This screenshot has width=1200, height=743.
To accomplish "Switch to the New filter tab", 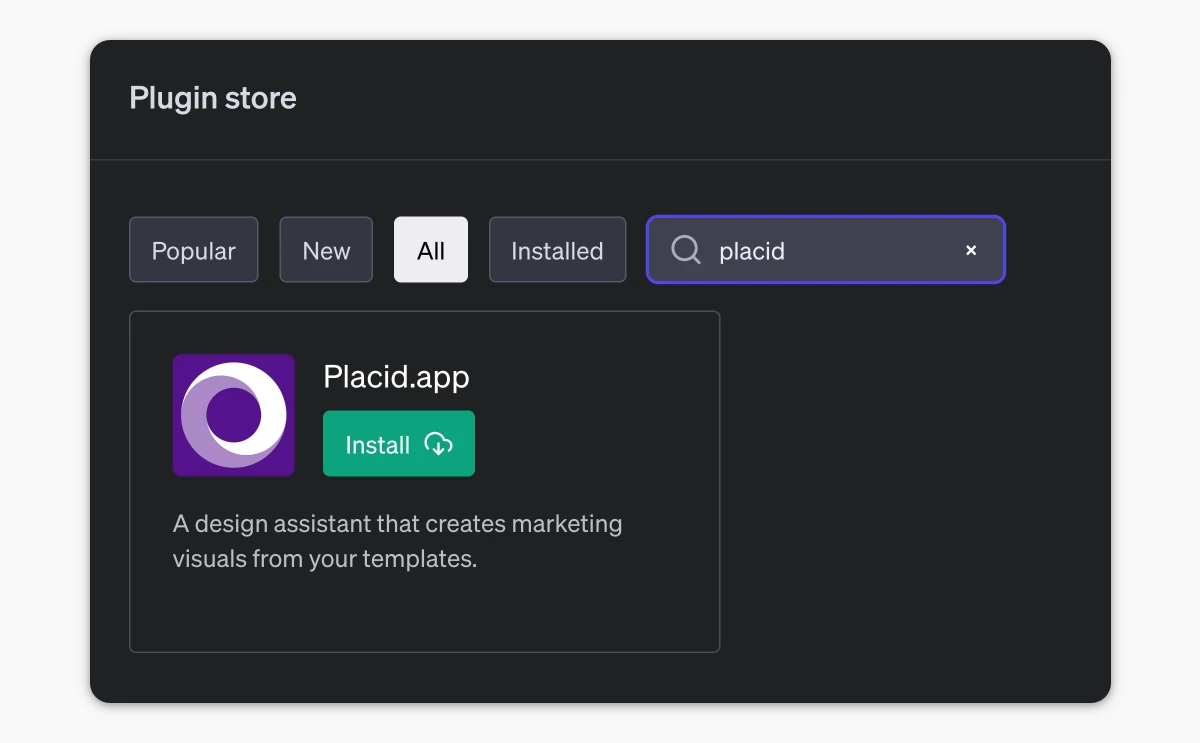I will 326,250.
